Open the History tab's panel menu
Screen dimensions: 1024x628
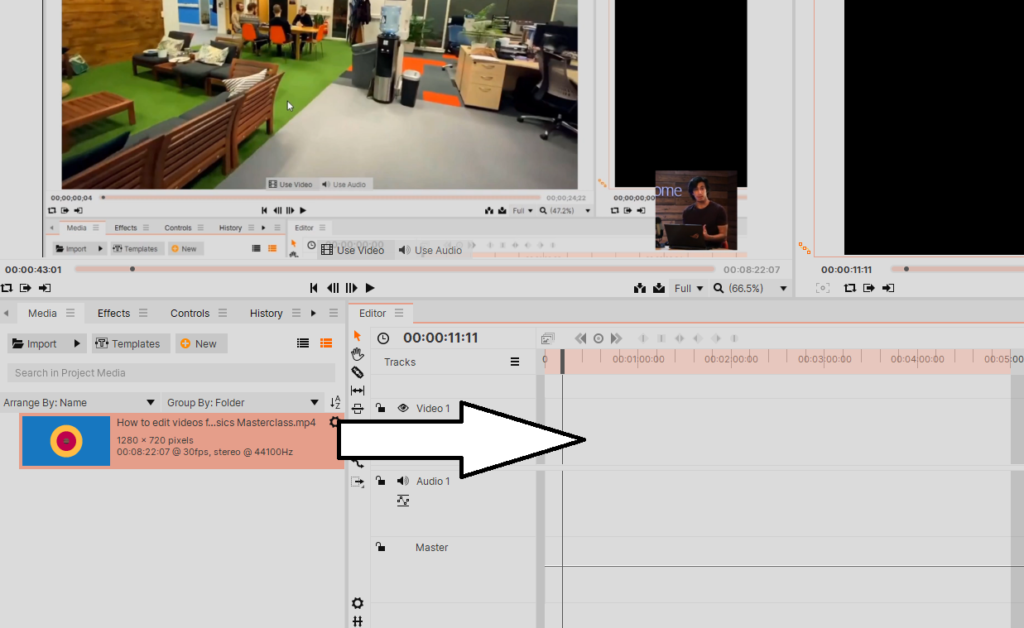pyautogui.click(x=296, y=313)
